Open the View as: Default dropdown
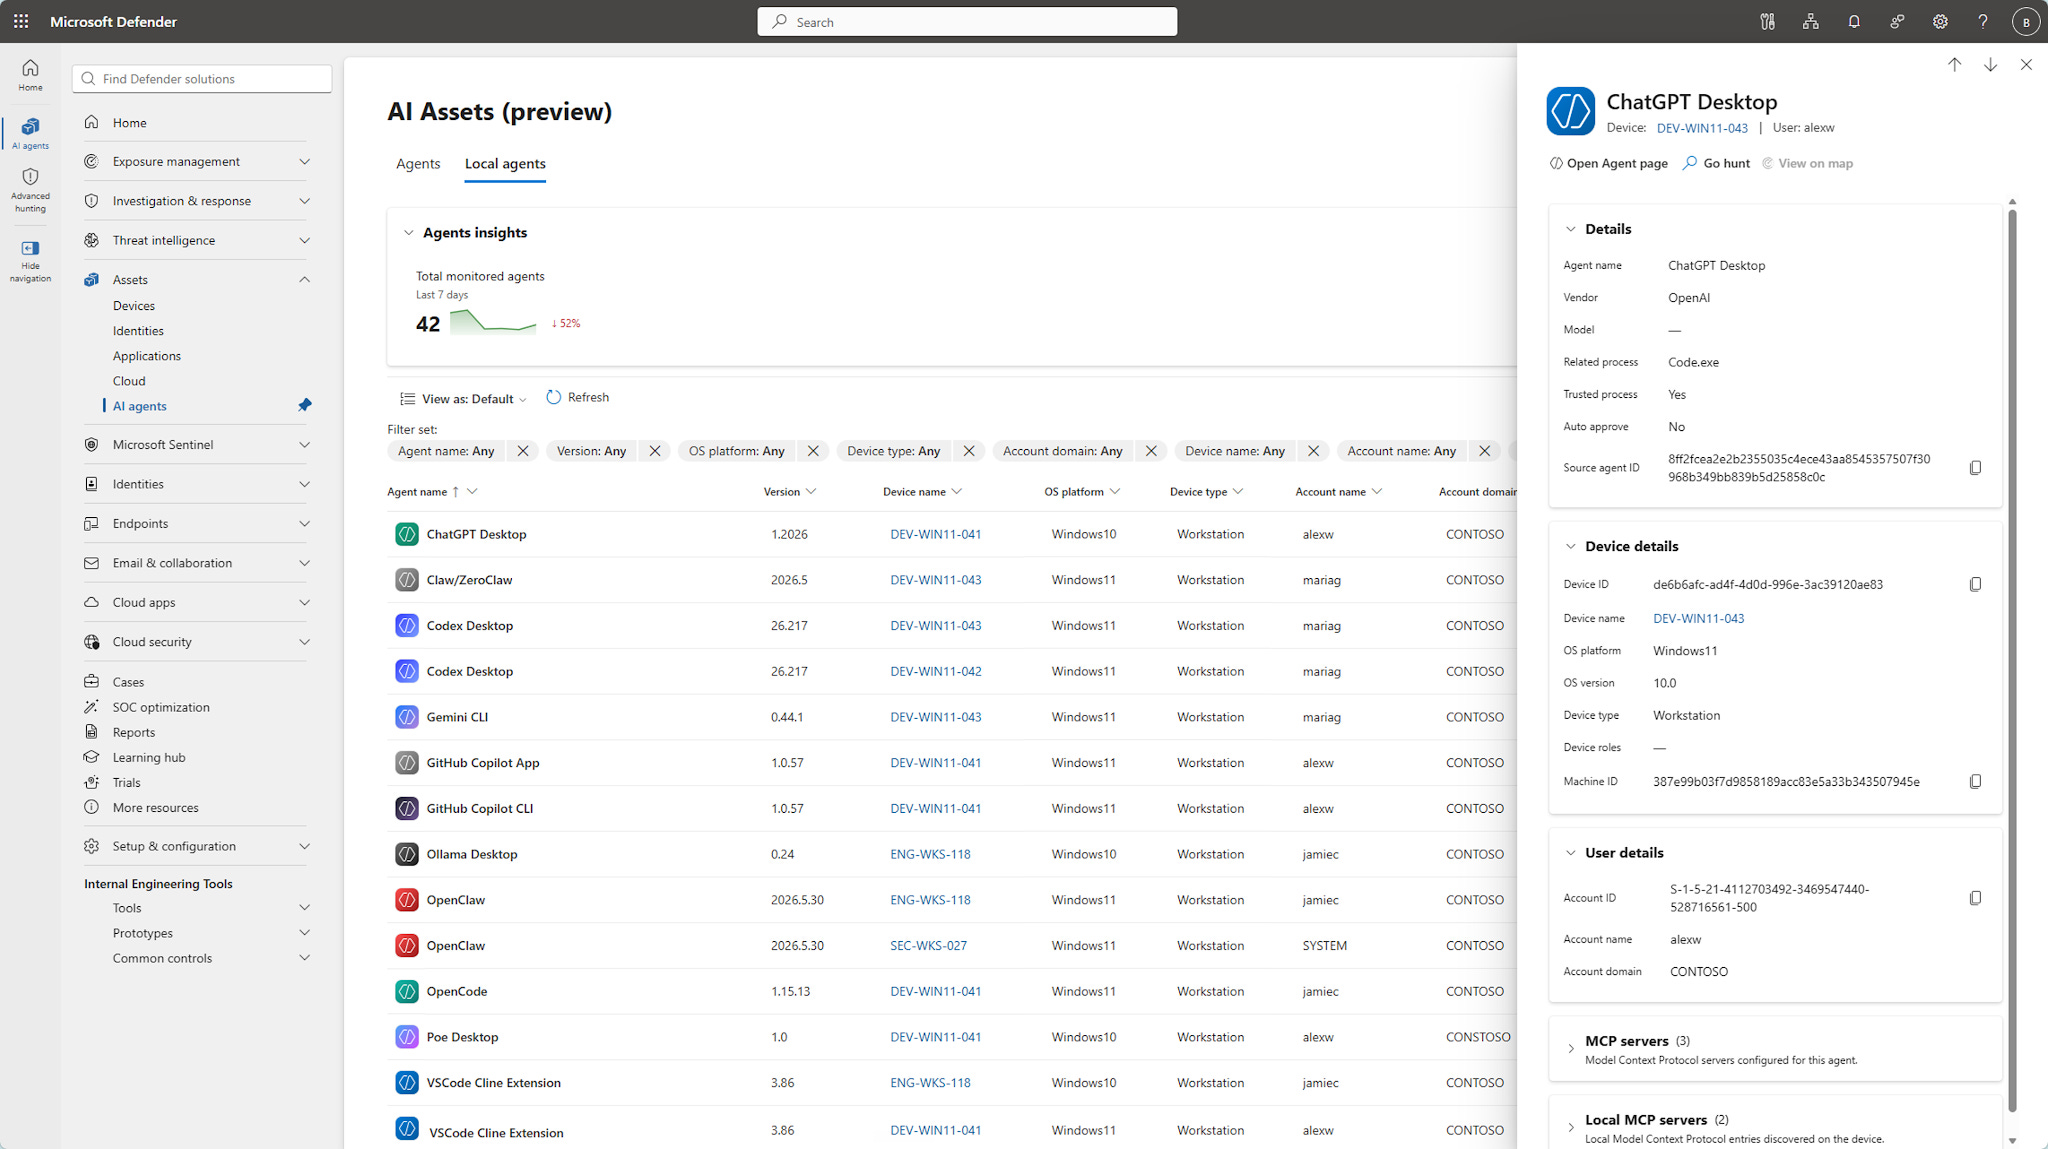2048x1149 pixels. click(x=463, y=398)
